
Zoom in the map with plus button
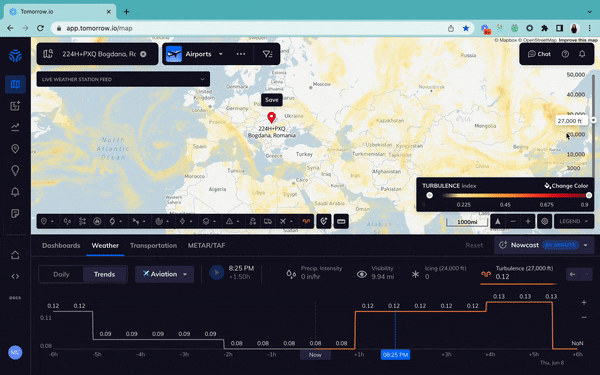[x=528, y=221]
